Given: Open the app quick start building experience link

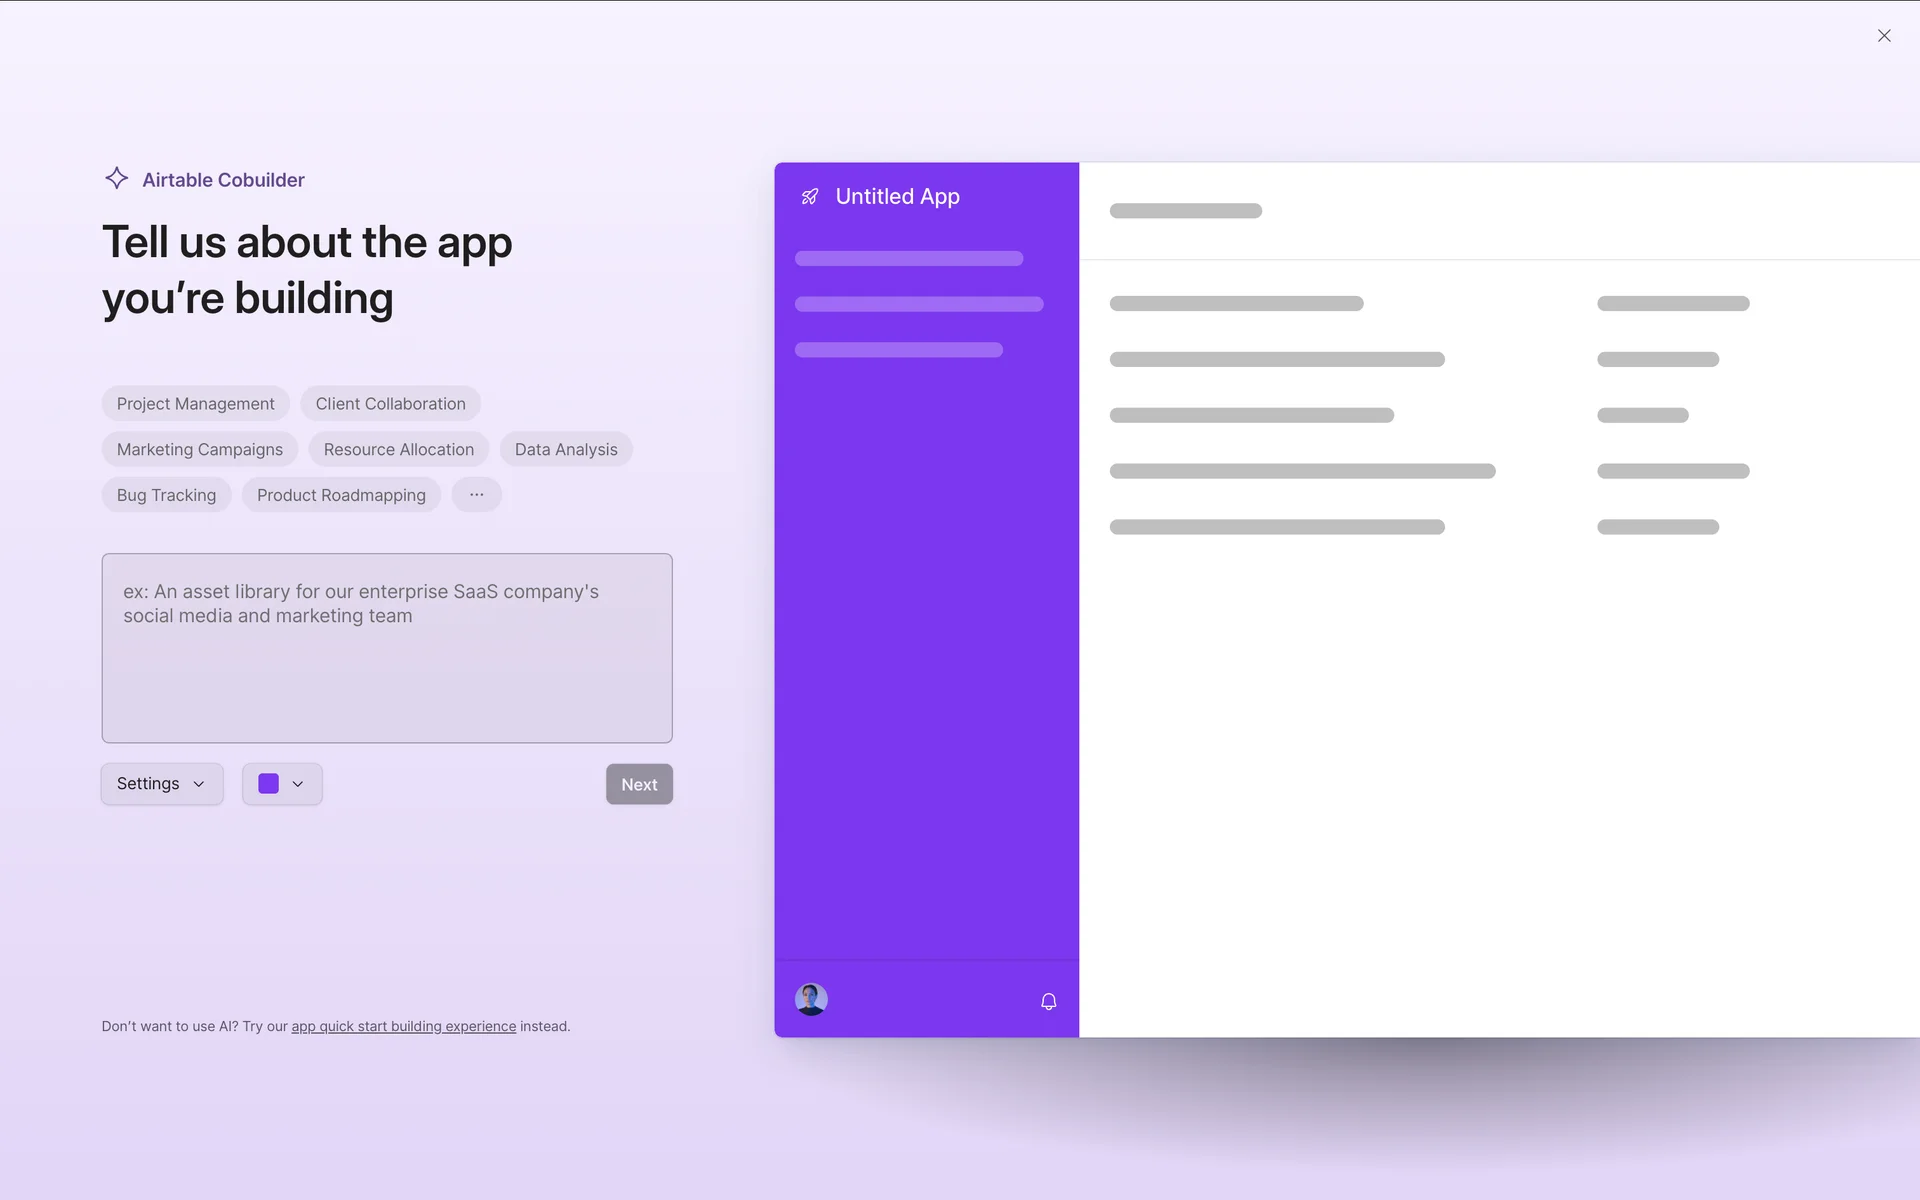Looking at the screenshot, I should (x=403, y=1026).
